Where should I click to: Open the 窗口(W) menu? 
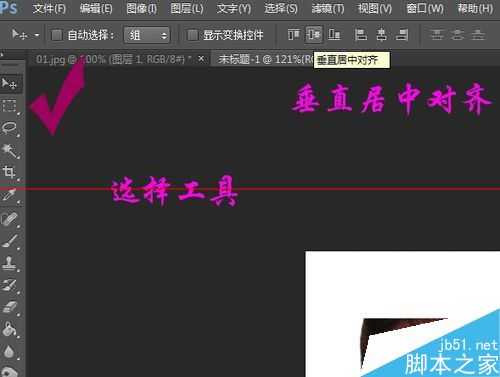425,8
